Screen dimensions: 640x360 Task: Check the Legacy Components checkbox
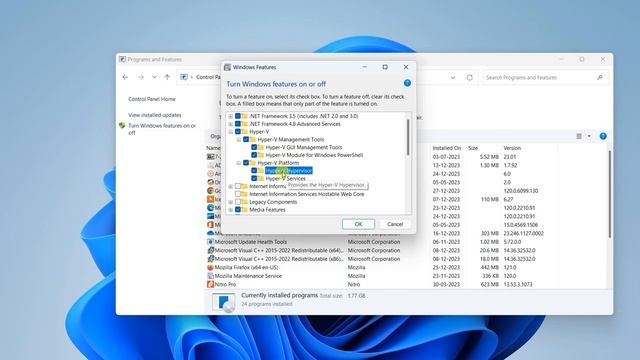tap(238, 202)
